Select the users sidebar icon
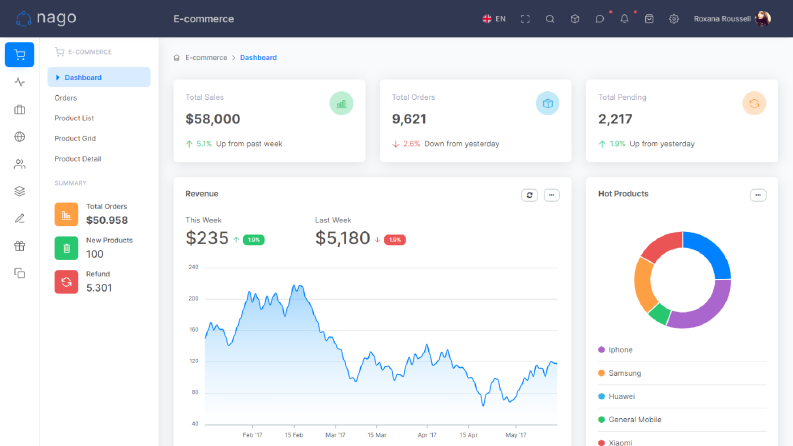This screenshot has height=446, width=793. (20, 164)
